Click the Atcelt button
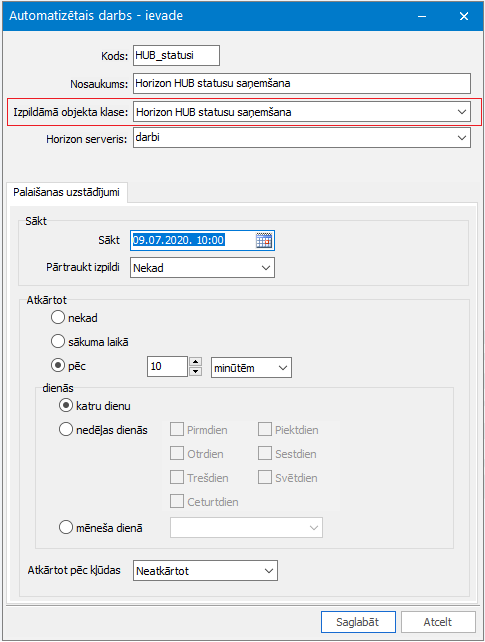This screenshot has height=642, width=485. pyautogui.click(x=438, y=622)
